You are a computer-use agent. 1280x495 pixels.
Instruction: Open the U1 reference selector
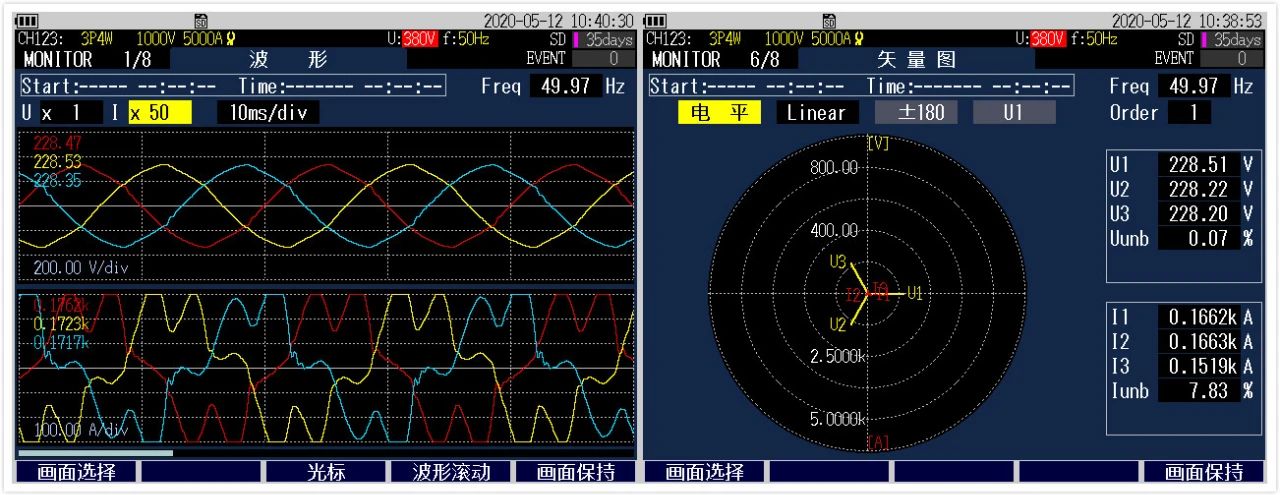[x=1014, y=113]
